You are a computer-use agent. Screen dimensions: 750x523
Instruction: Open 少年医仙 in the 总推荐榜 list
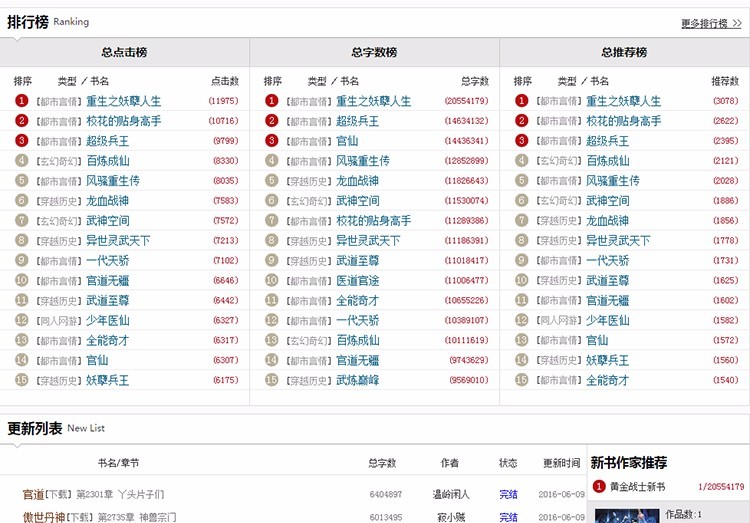[608, 321]
